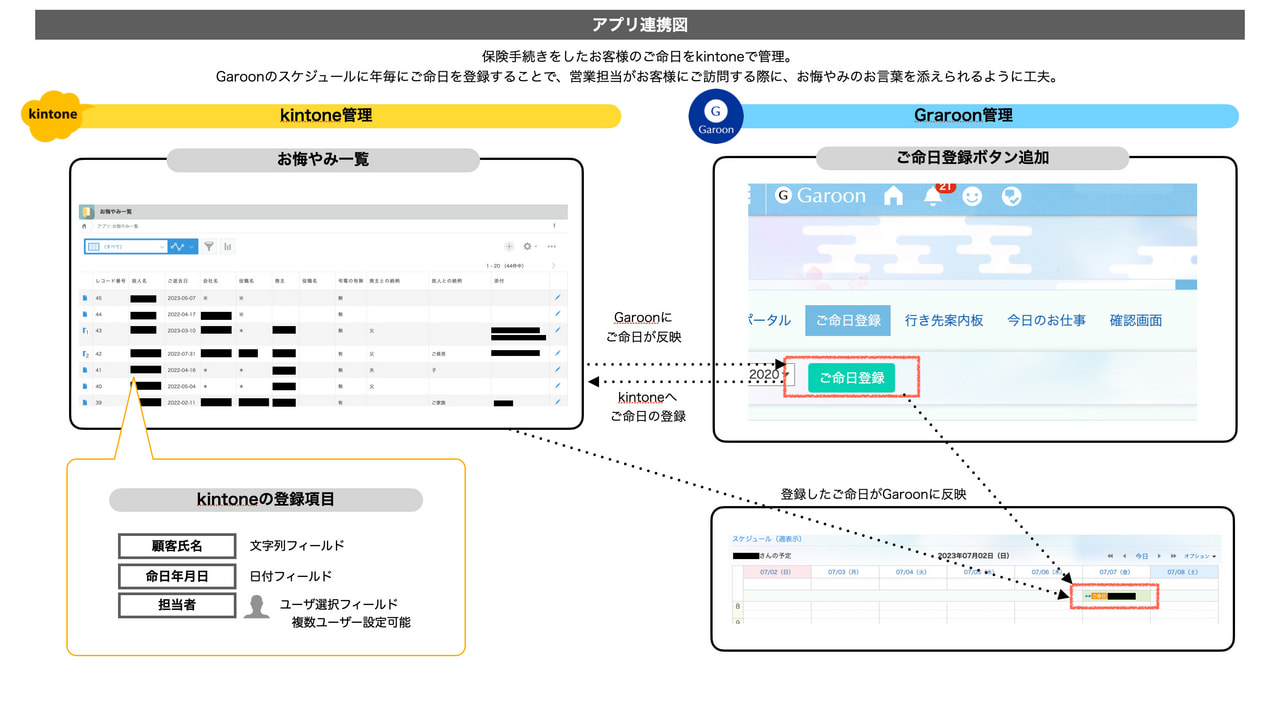Open record 45 detail document icon

point(85,298)
